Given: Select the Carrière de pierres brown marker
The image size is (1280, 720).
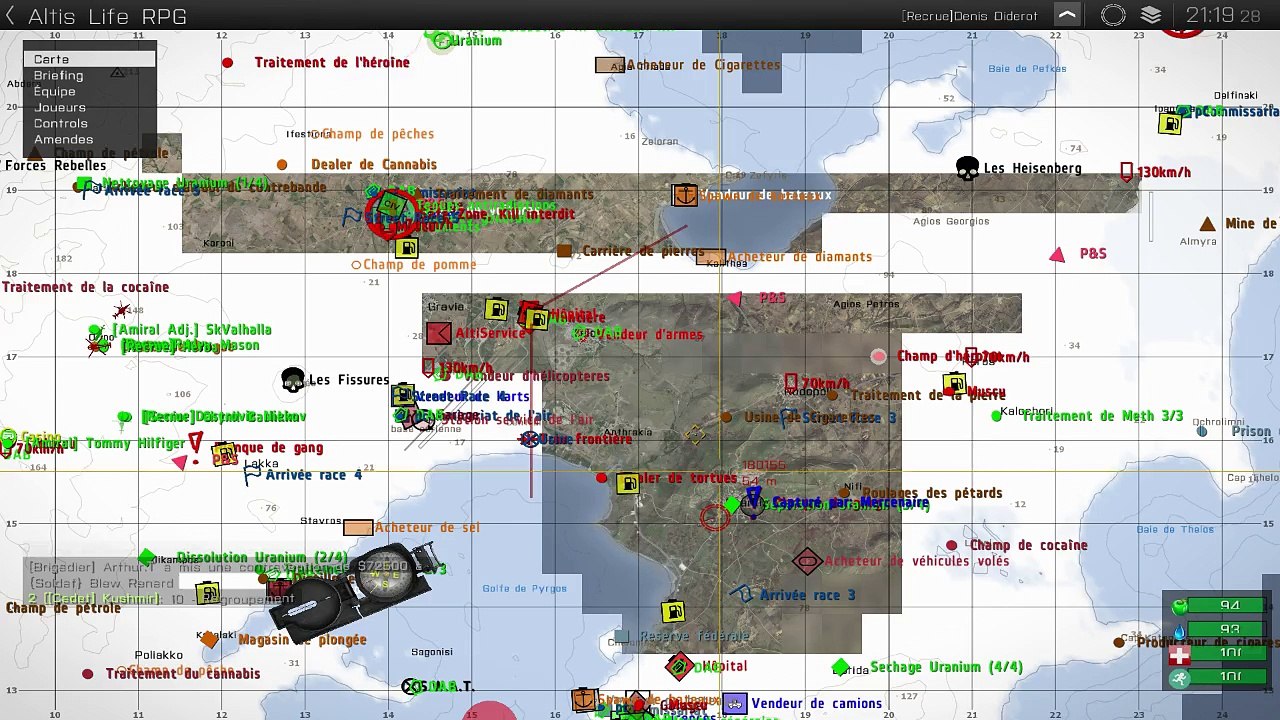Looking at the screenshot, I should tap(564, 252).
